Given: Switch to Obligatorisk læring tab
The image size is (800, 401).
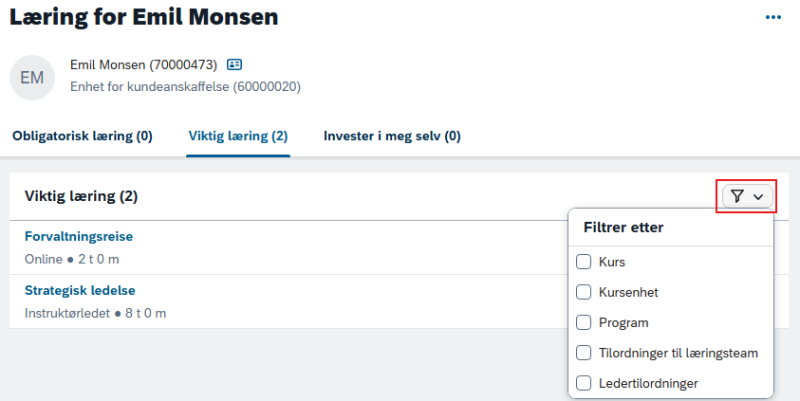Looking at the screenshot, I should tap(82, 136).
